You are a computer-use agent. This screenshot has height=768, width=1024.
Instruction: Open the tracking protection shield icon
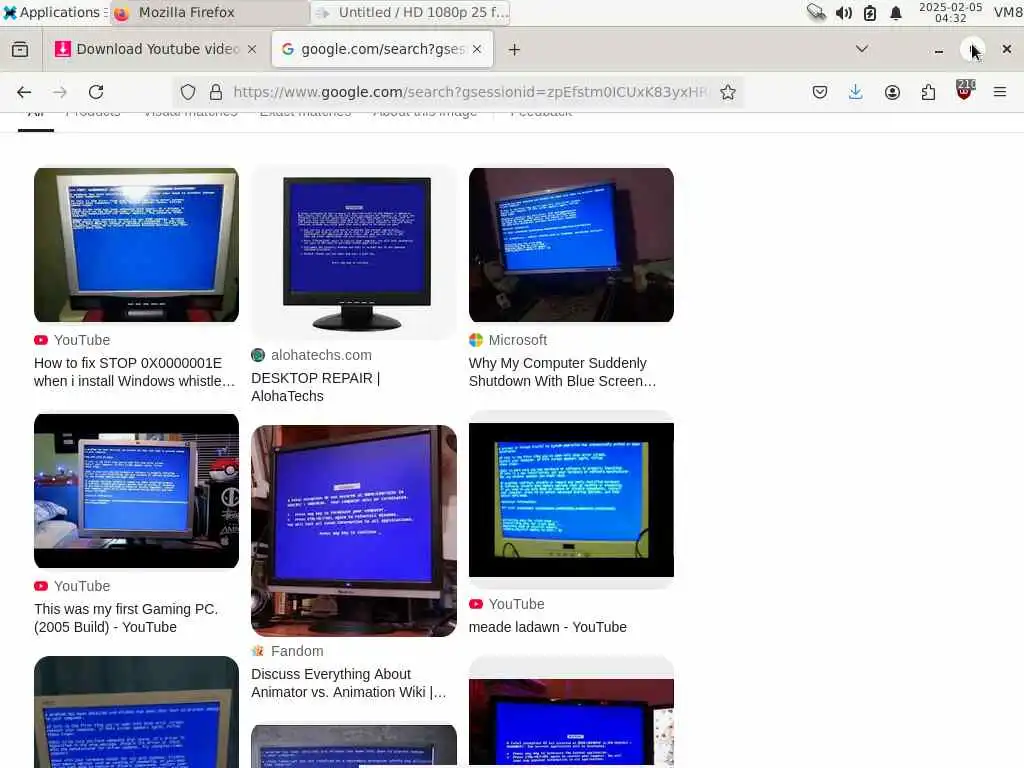click(x=187, y=92)
